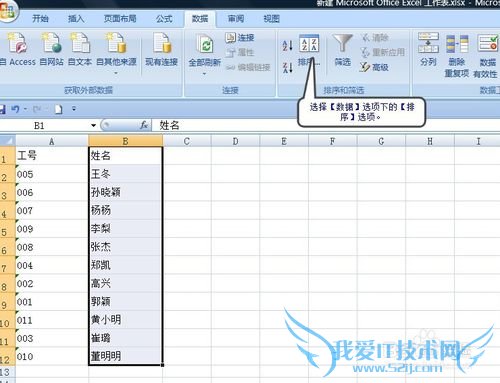This screenshot has width=500, height=383.
Task: Click the 属性 properties button
Action: pos(240,52)
